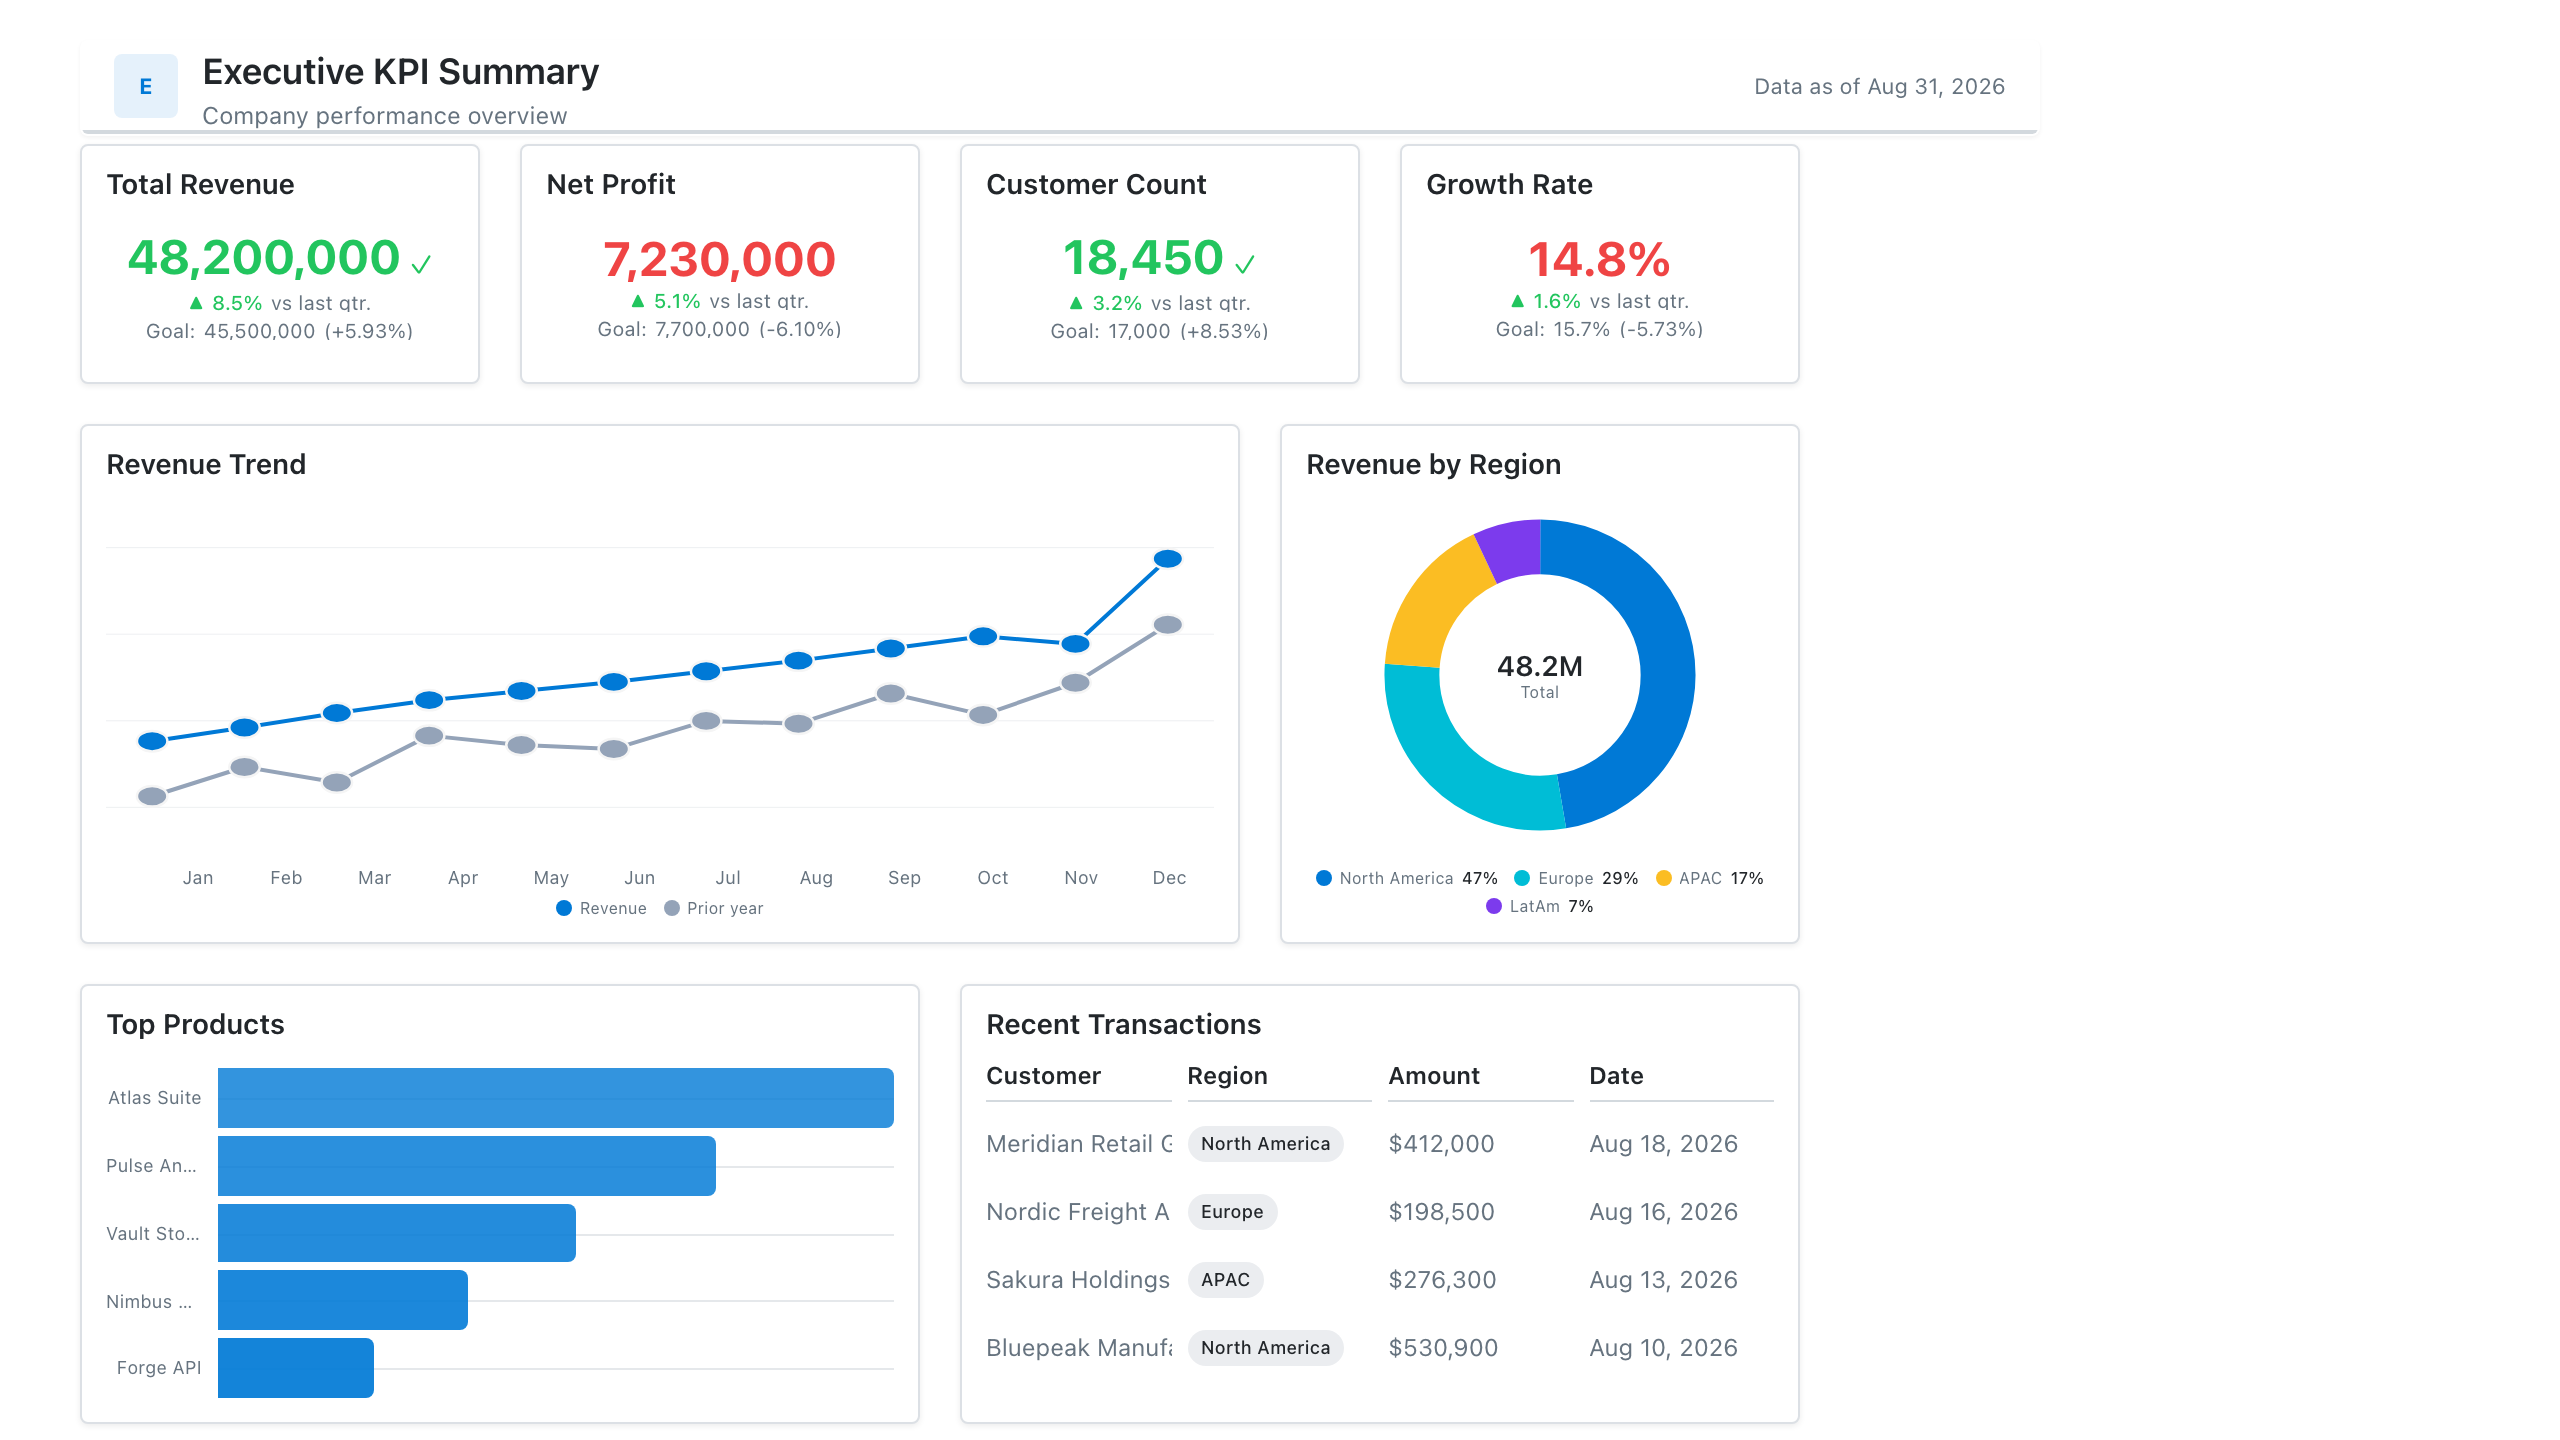This screenshot has width=2560, height=1440.
Task: Click the E logo icon in header
Action: click(146, 86)
